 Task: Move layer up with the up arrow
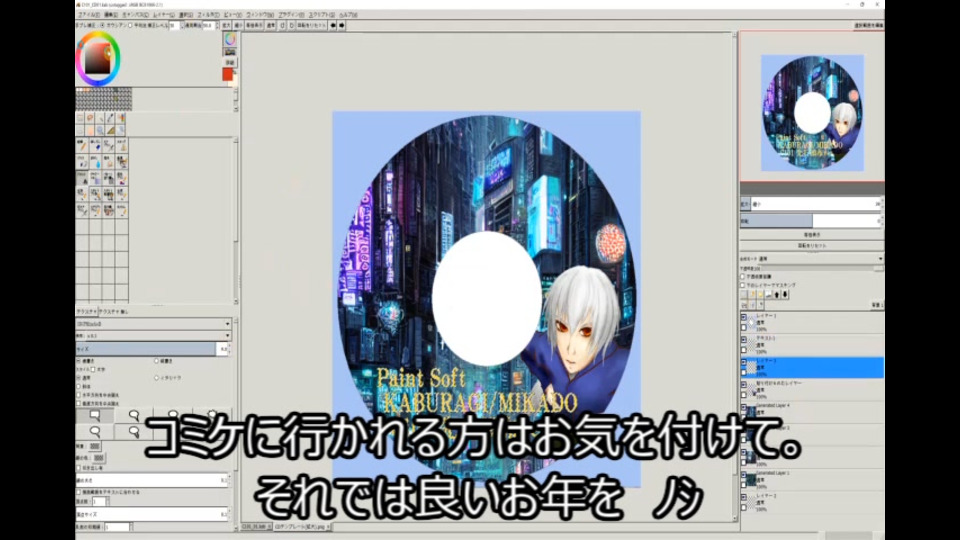(x=777, y=294)
